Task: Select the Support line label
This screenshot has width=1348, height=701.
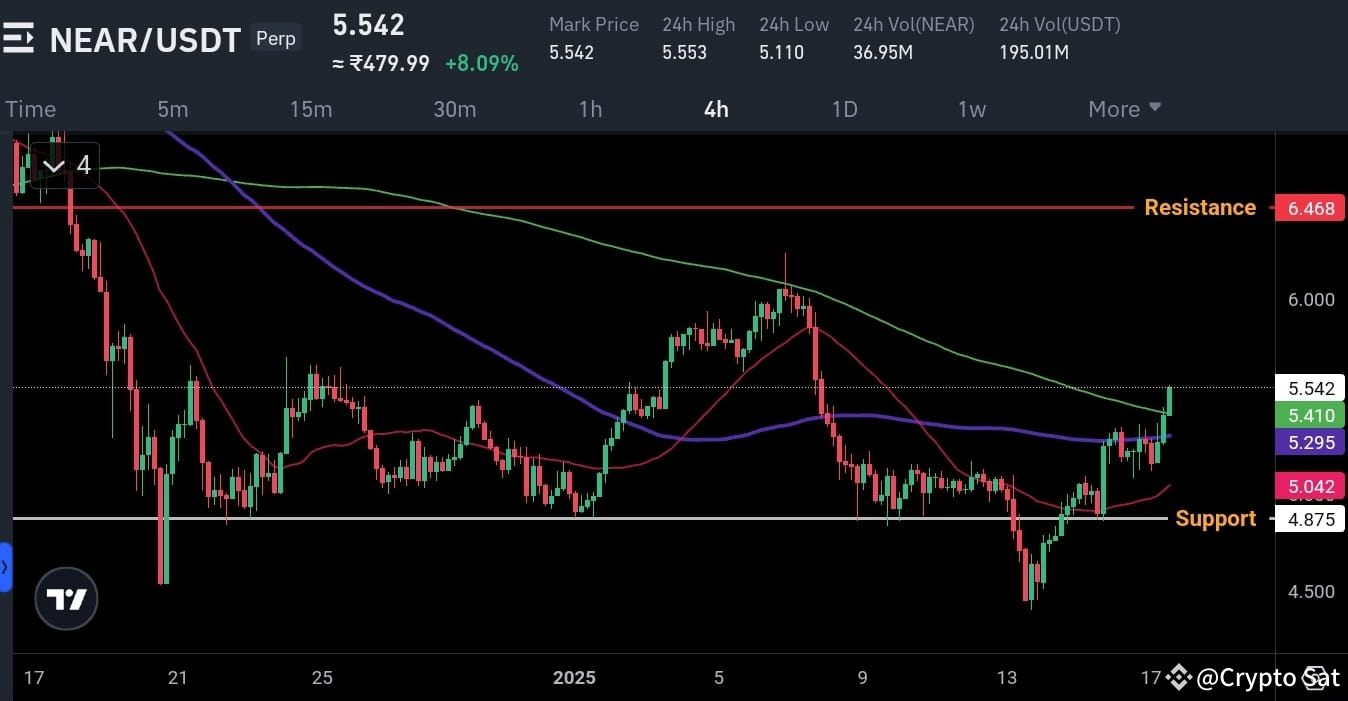Action: 1216,518
